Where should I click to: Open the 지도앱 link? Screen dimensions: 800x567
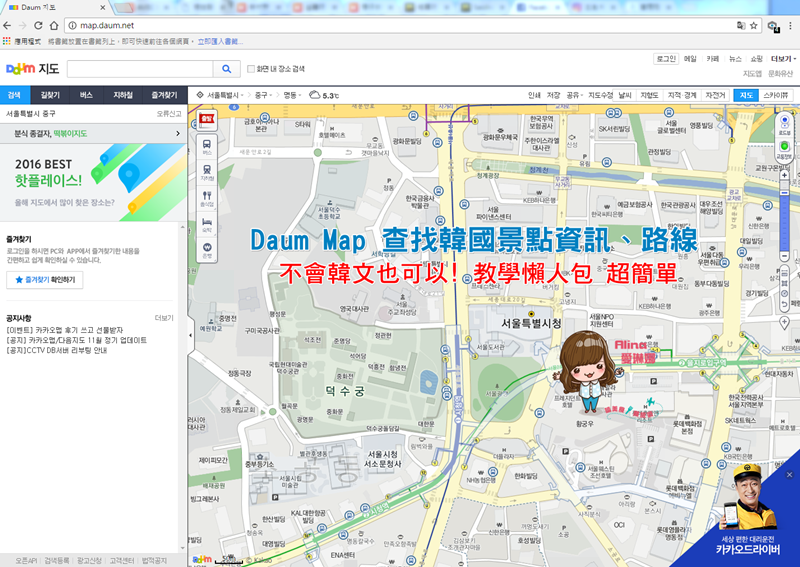(752, 73)
